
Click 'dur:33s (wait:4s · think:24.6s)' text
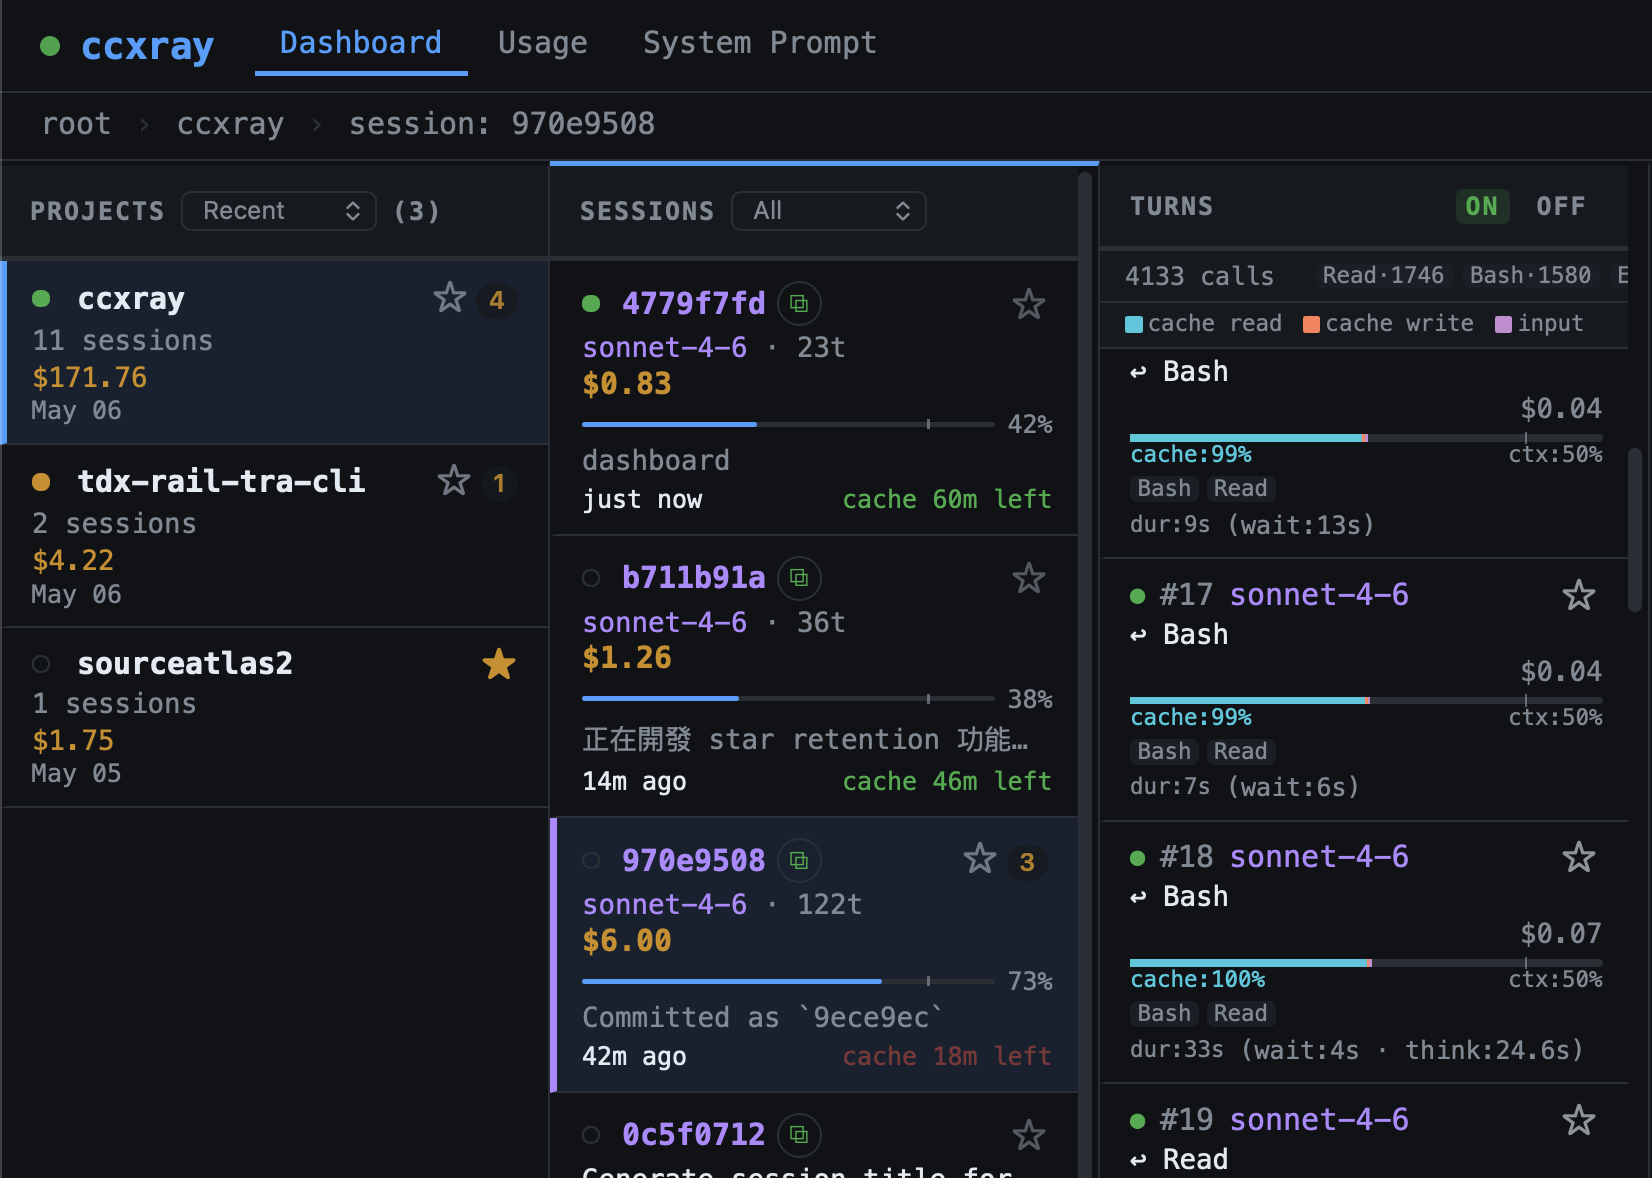1357,1050
